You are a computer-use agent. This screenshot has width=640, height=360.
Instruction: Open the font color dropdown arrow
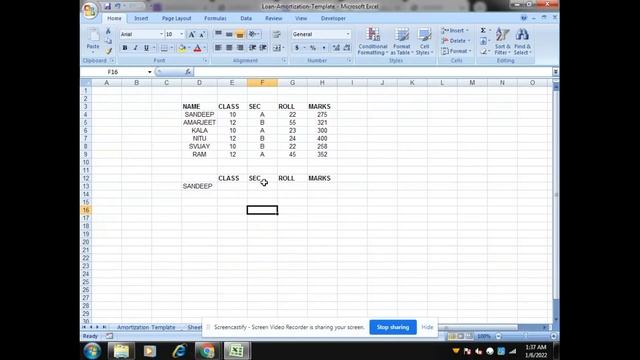coord(205,48)
